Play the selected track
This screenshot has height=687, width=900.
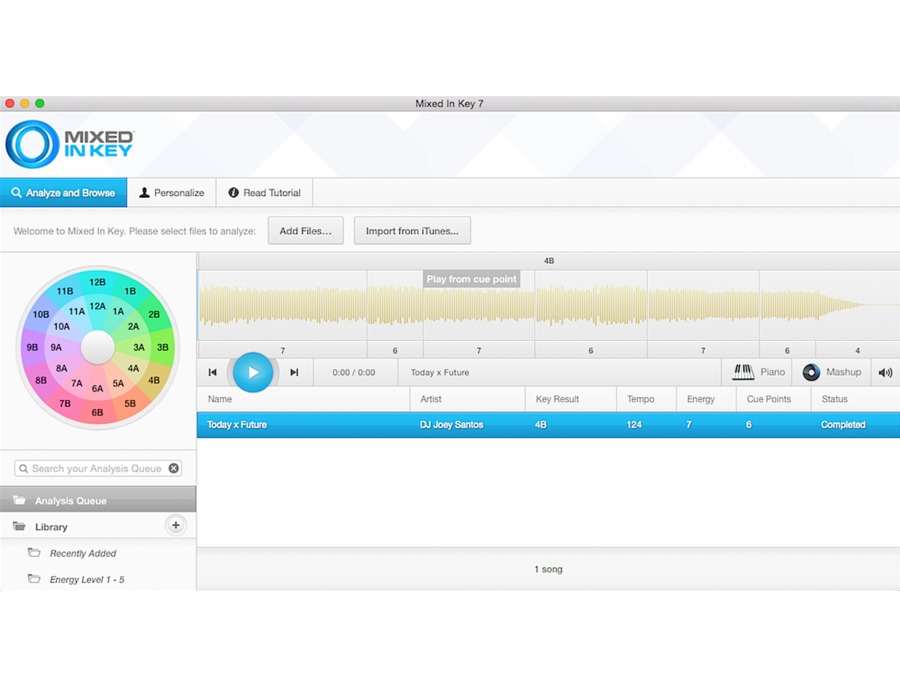point(253,372)
